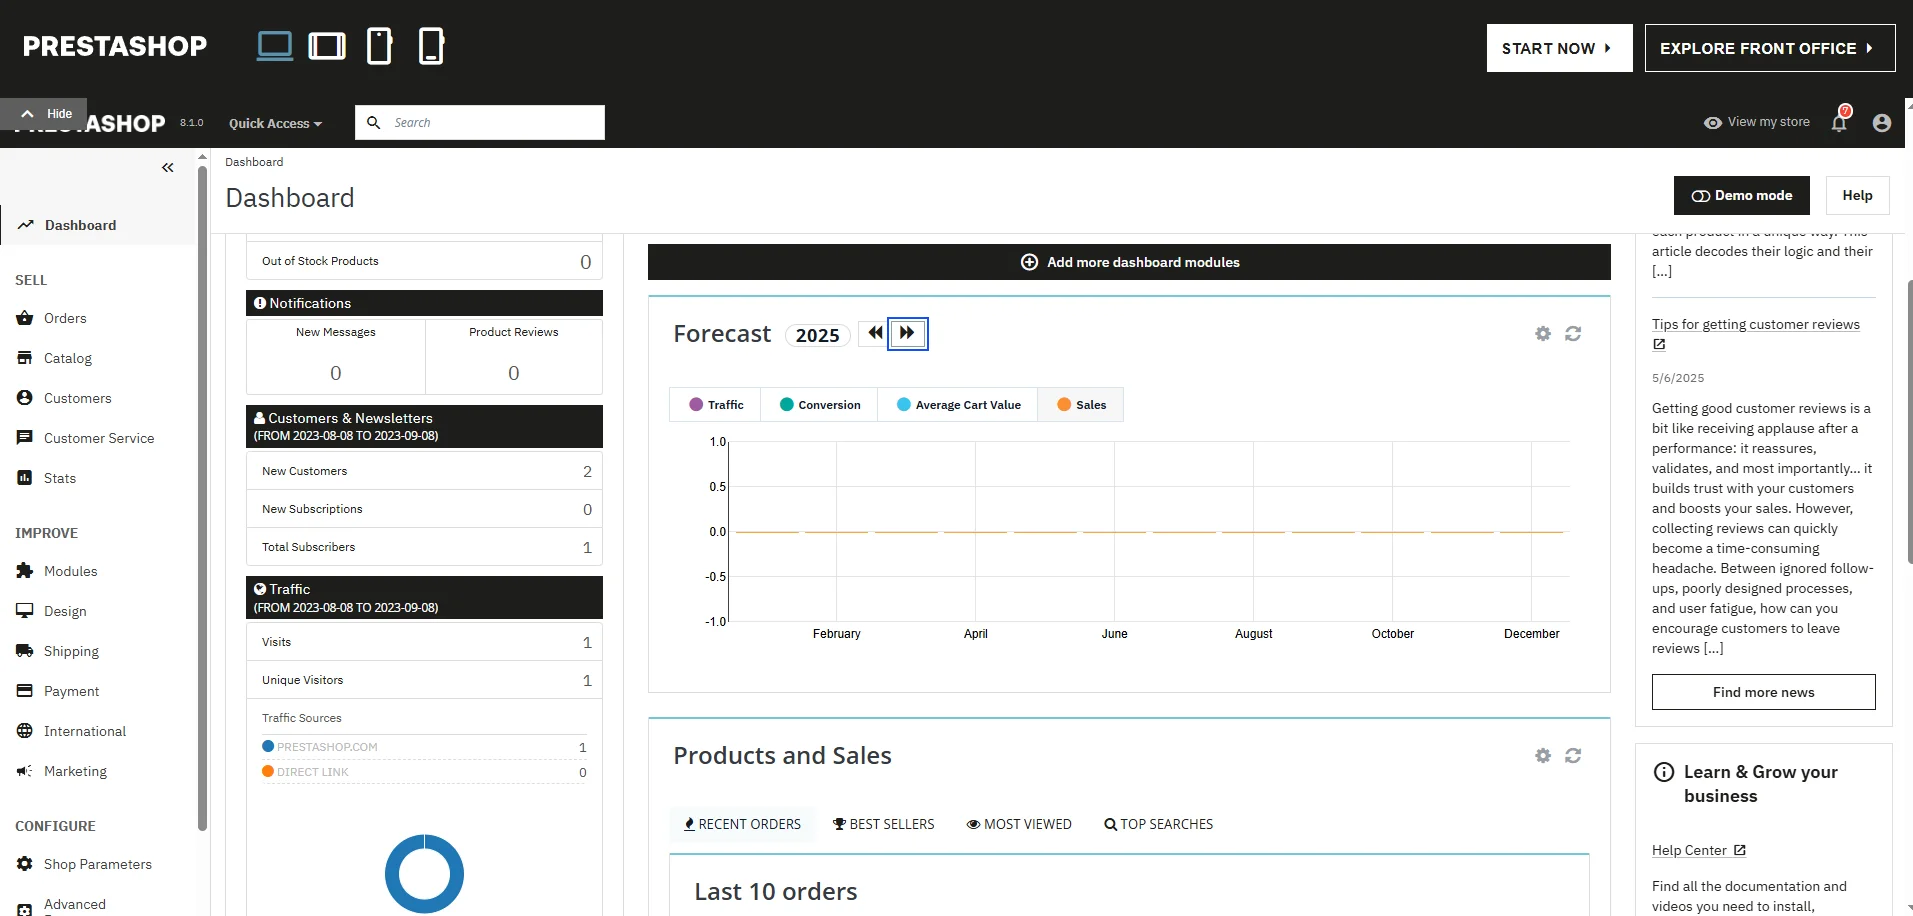Click the Search input field
Viewport: 1913px width, 916px height.
point(490,123)
